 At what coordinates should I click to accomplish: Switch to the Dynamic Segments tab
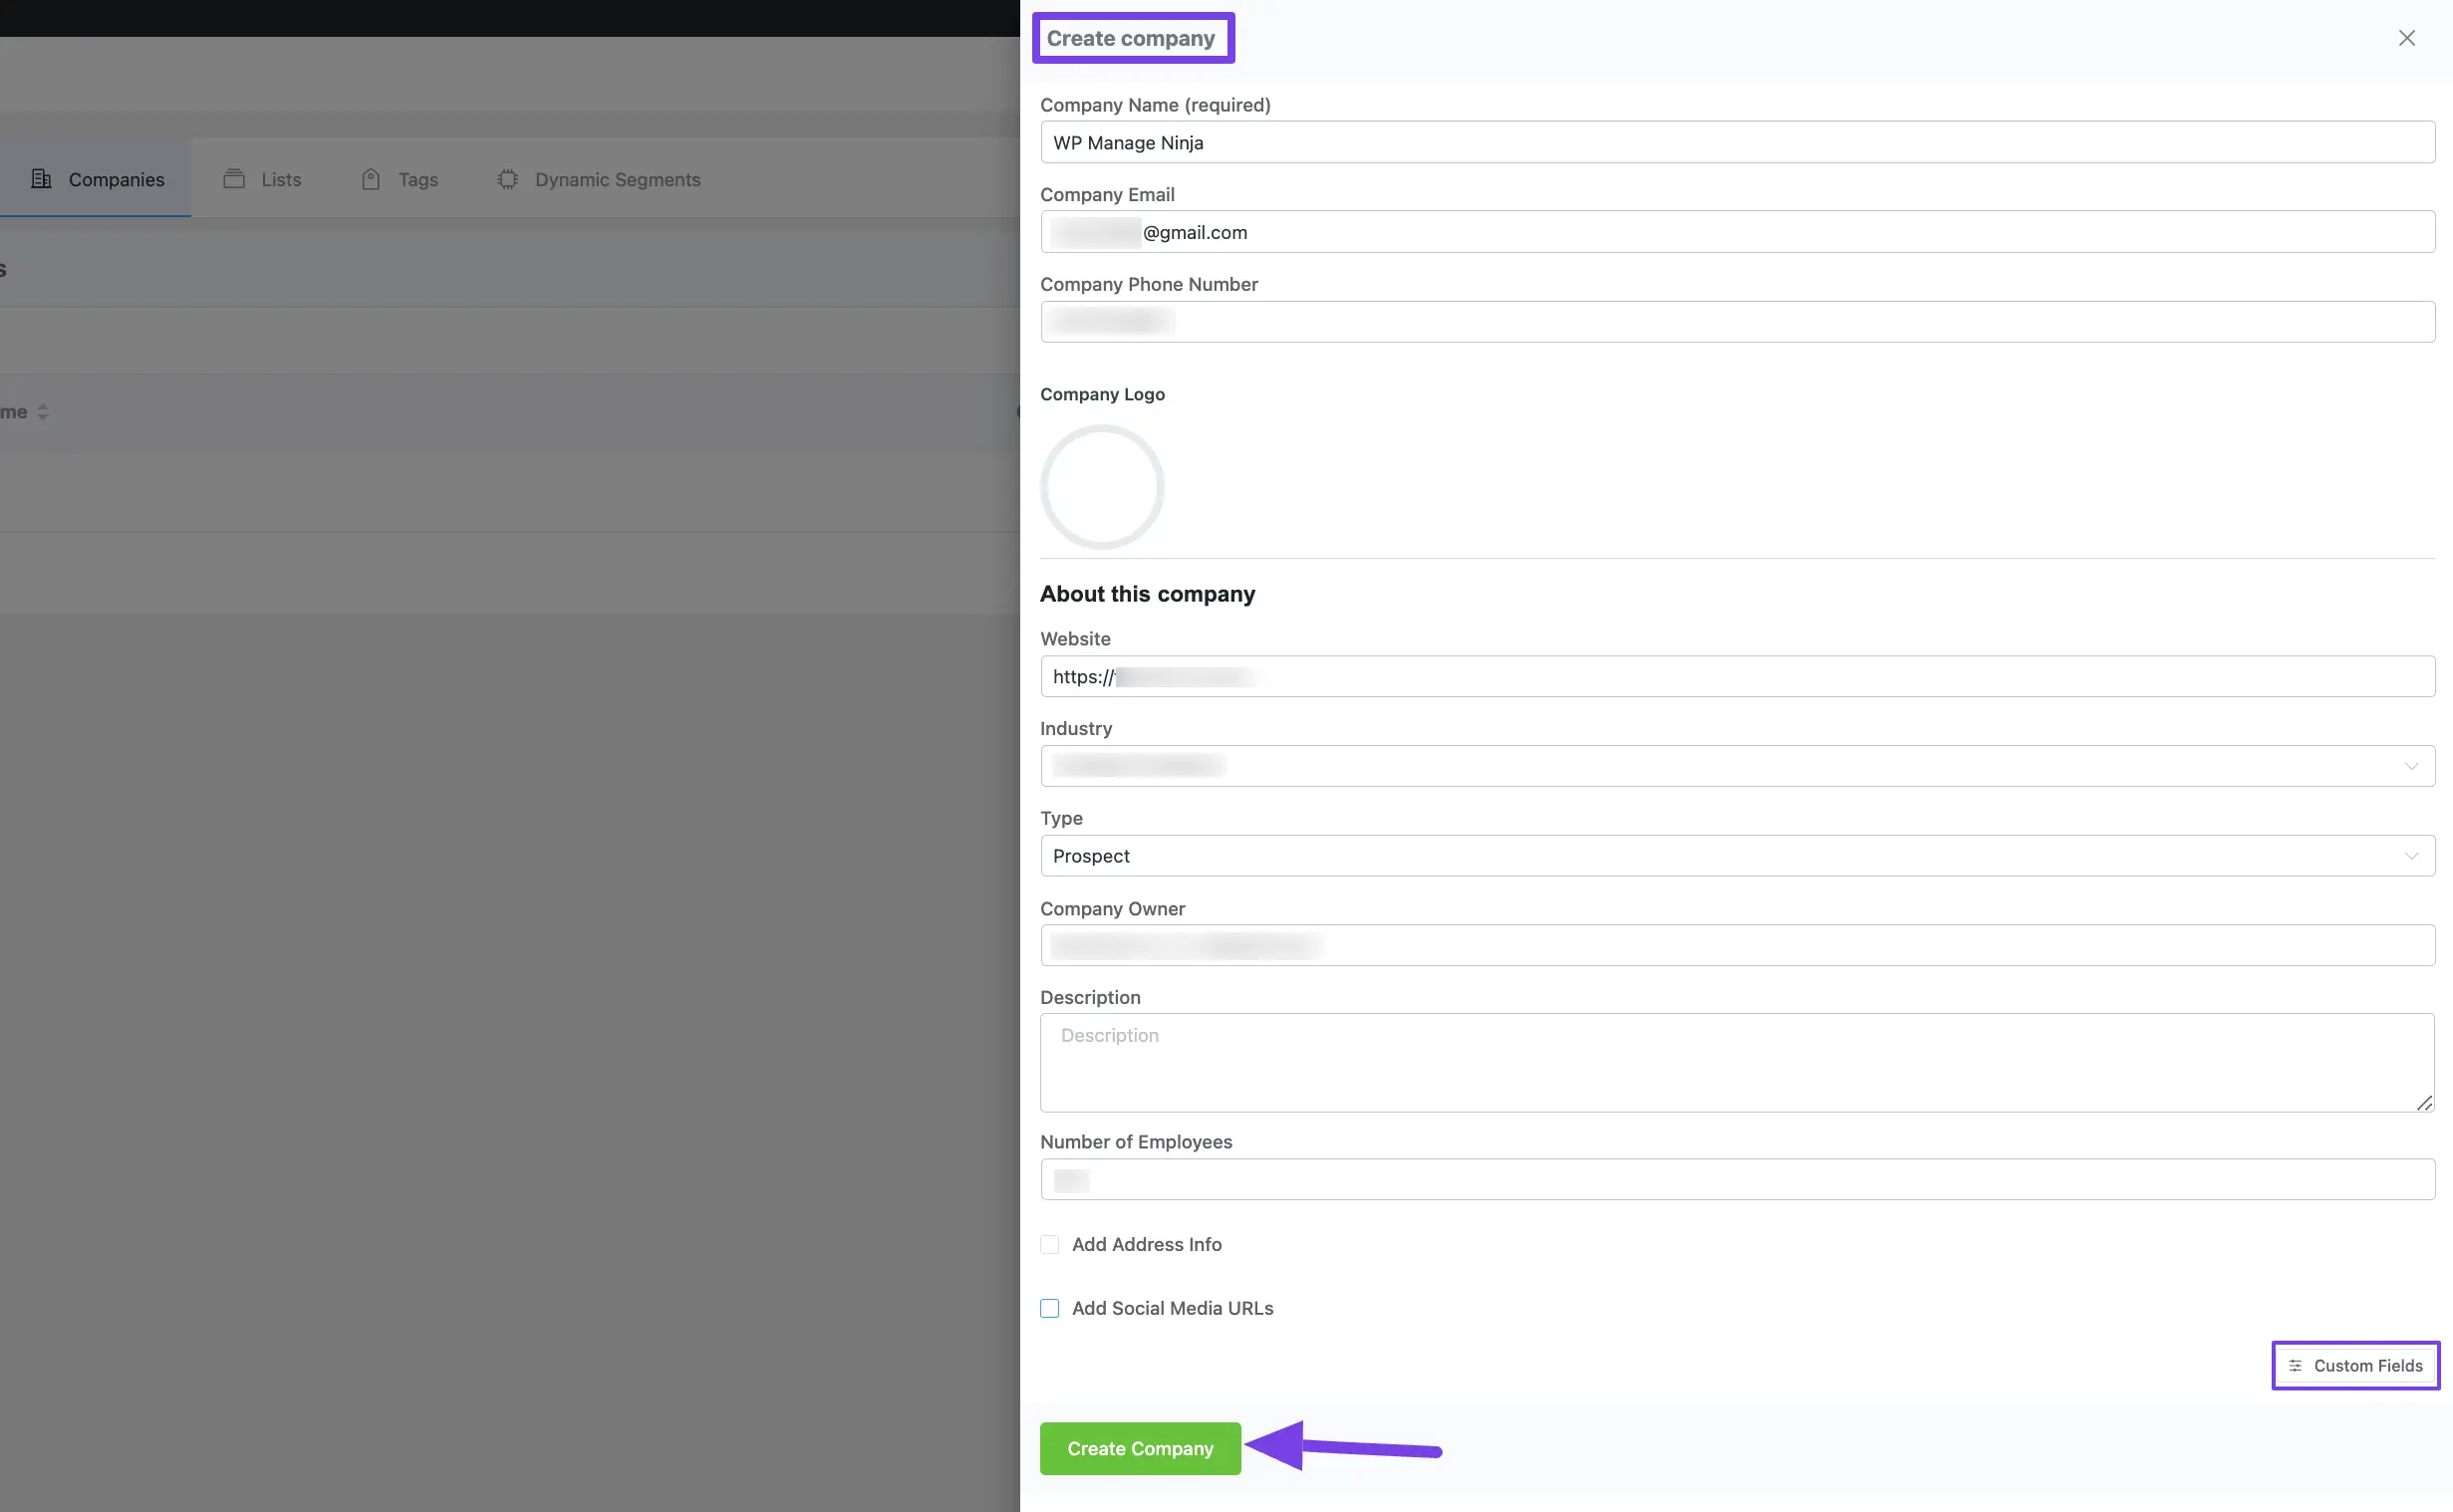(x=599, y=179)
